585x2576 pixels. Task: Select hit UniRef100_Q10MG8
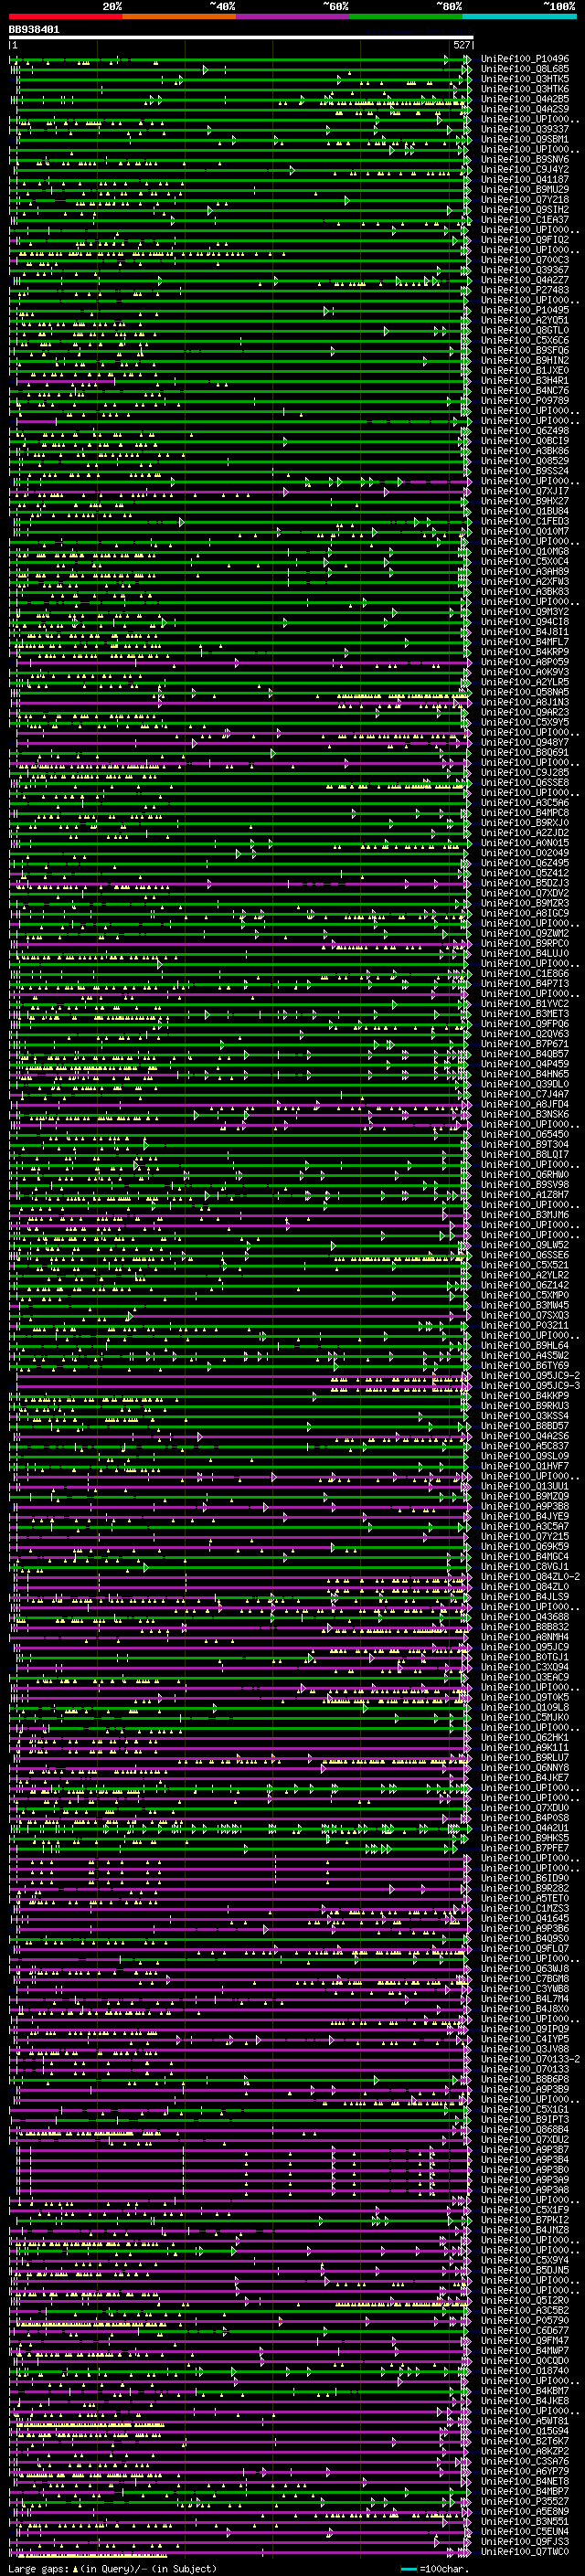point(525,551)
